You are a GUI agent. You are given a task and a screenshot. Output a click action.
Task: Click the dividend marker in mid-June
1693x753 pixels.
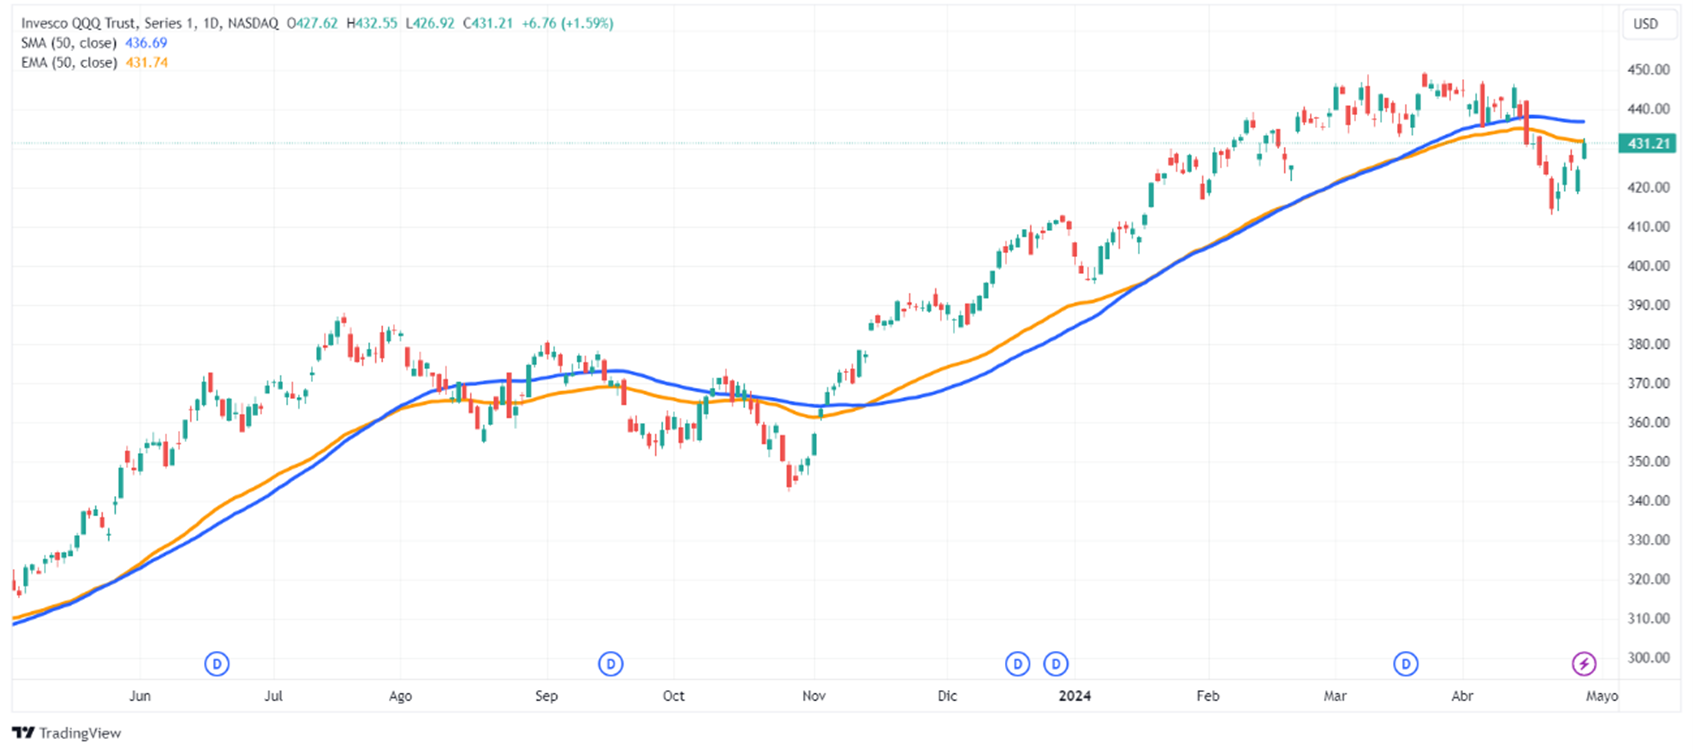click(x=217, y=663)
